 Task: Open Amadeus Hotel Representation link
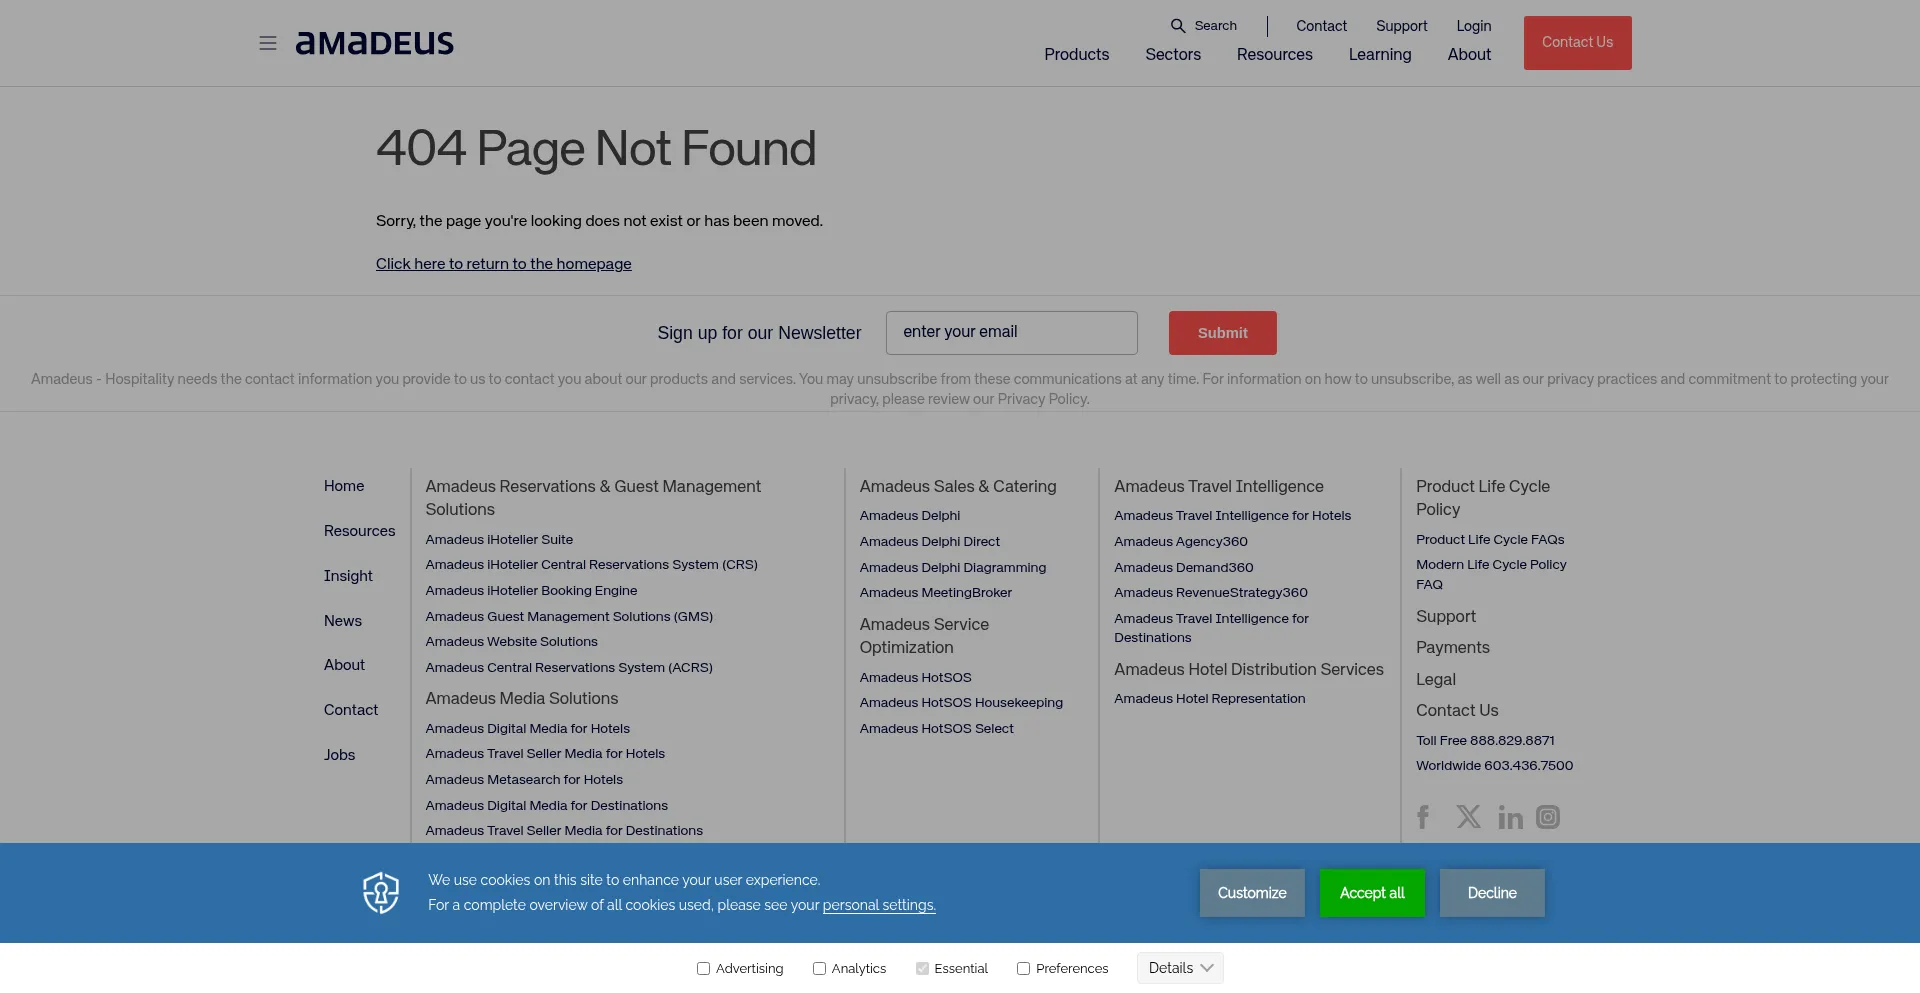[1209, 699]
